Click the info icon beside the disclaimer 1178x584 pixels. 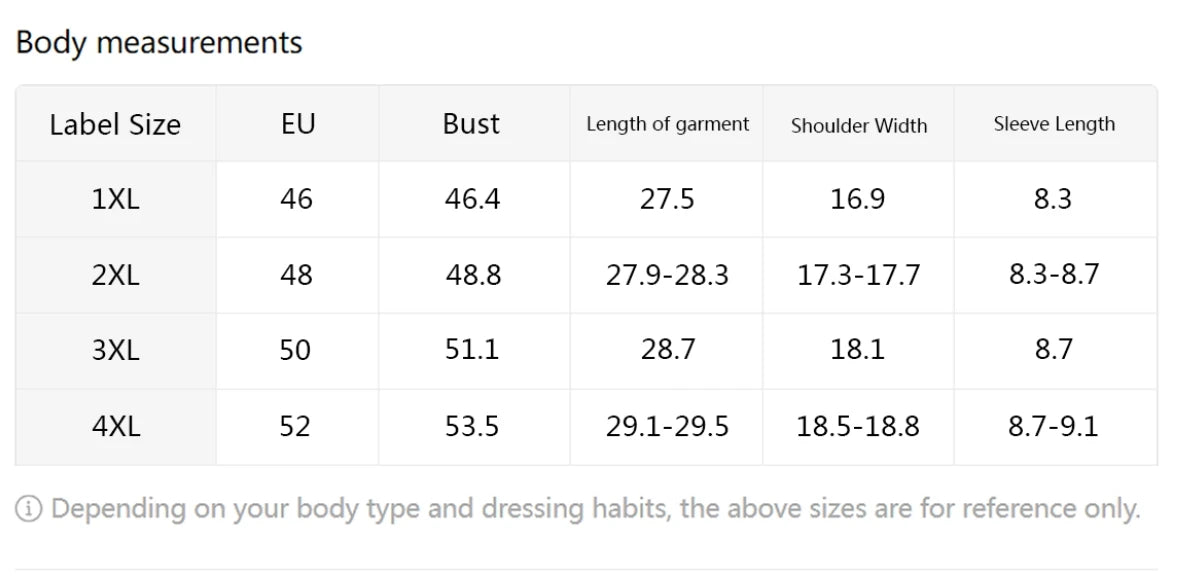click(x=29, y=509)
